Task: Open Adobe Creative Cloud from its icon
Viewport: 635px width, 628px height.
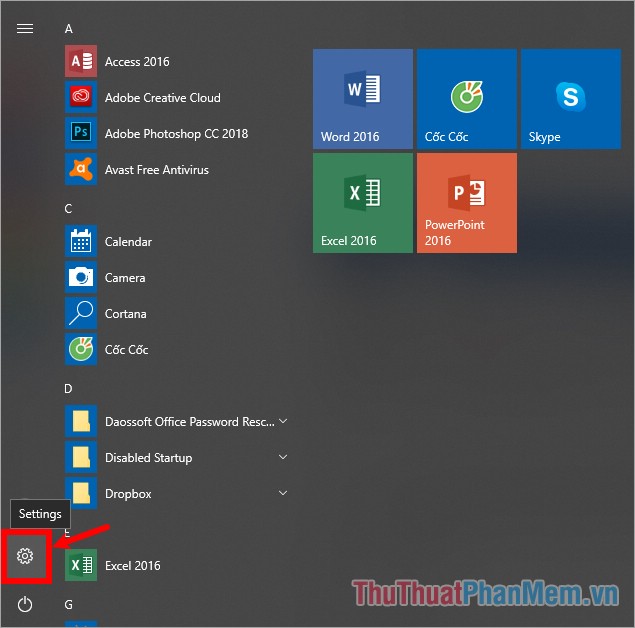Action: pos(81,97)
